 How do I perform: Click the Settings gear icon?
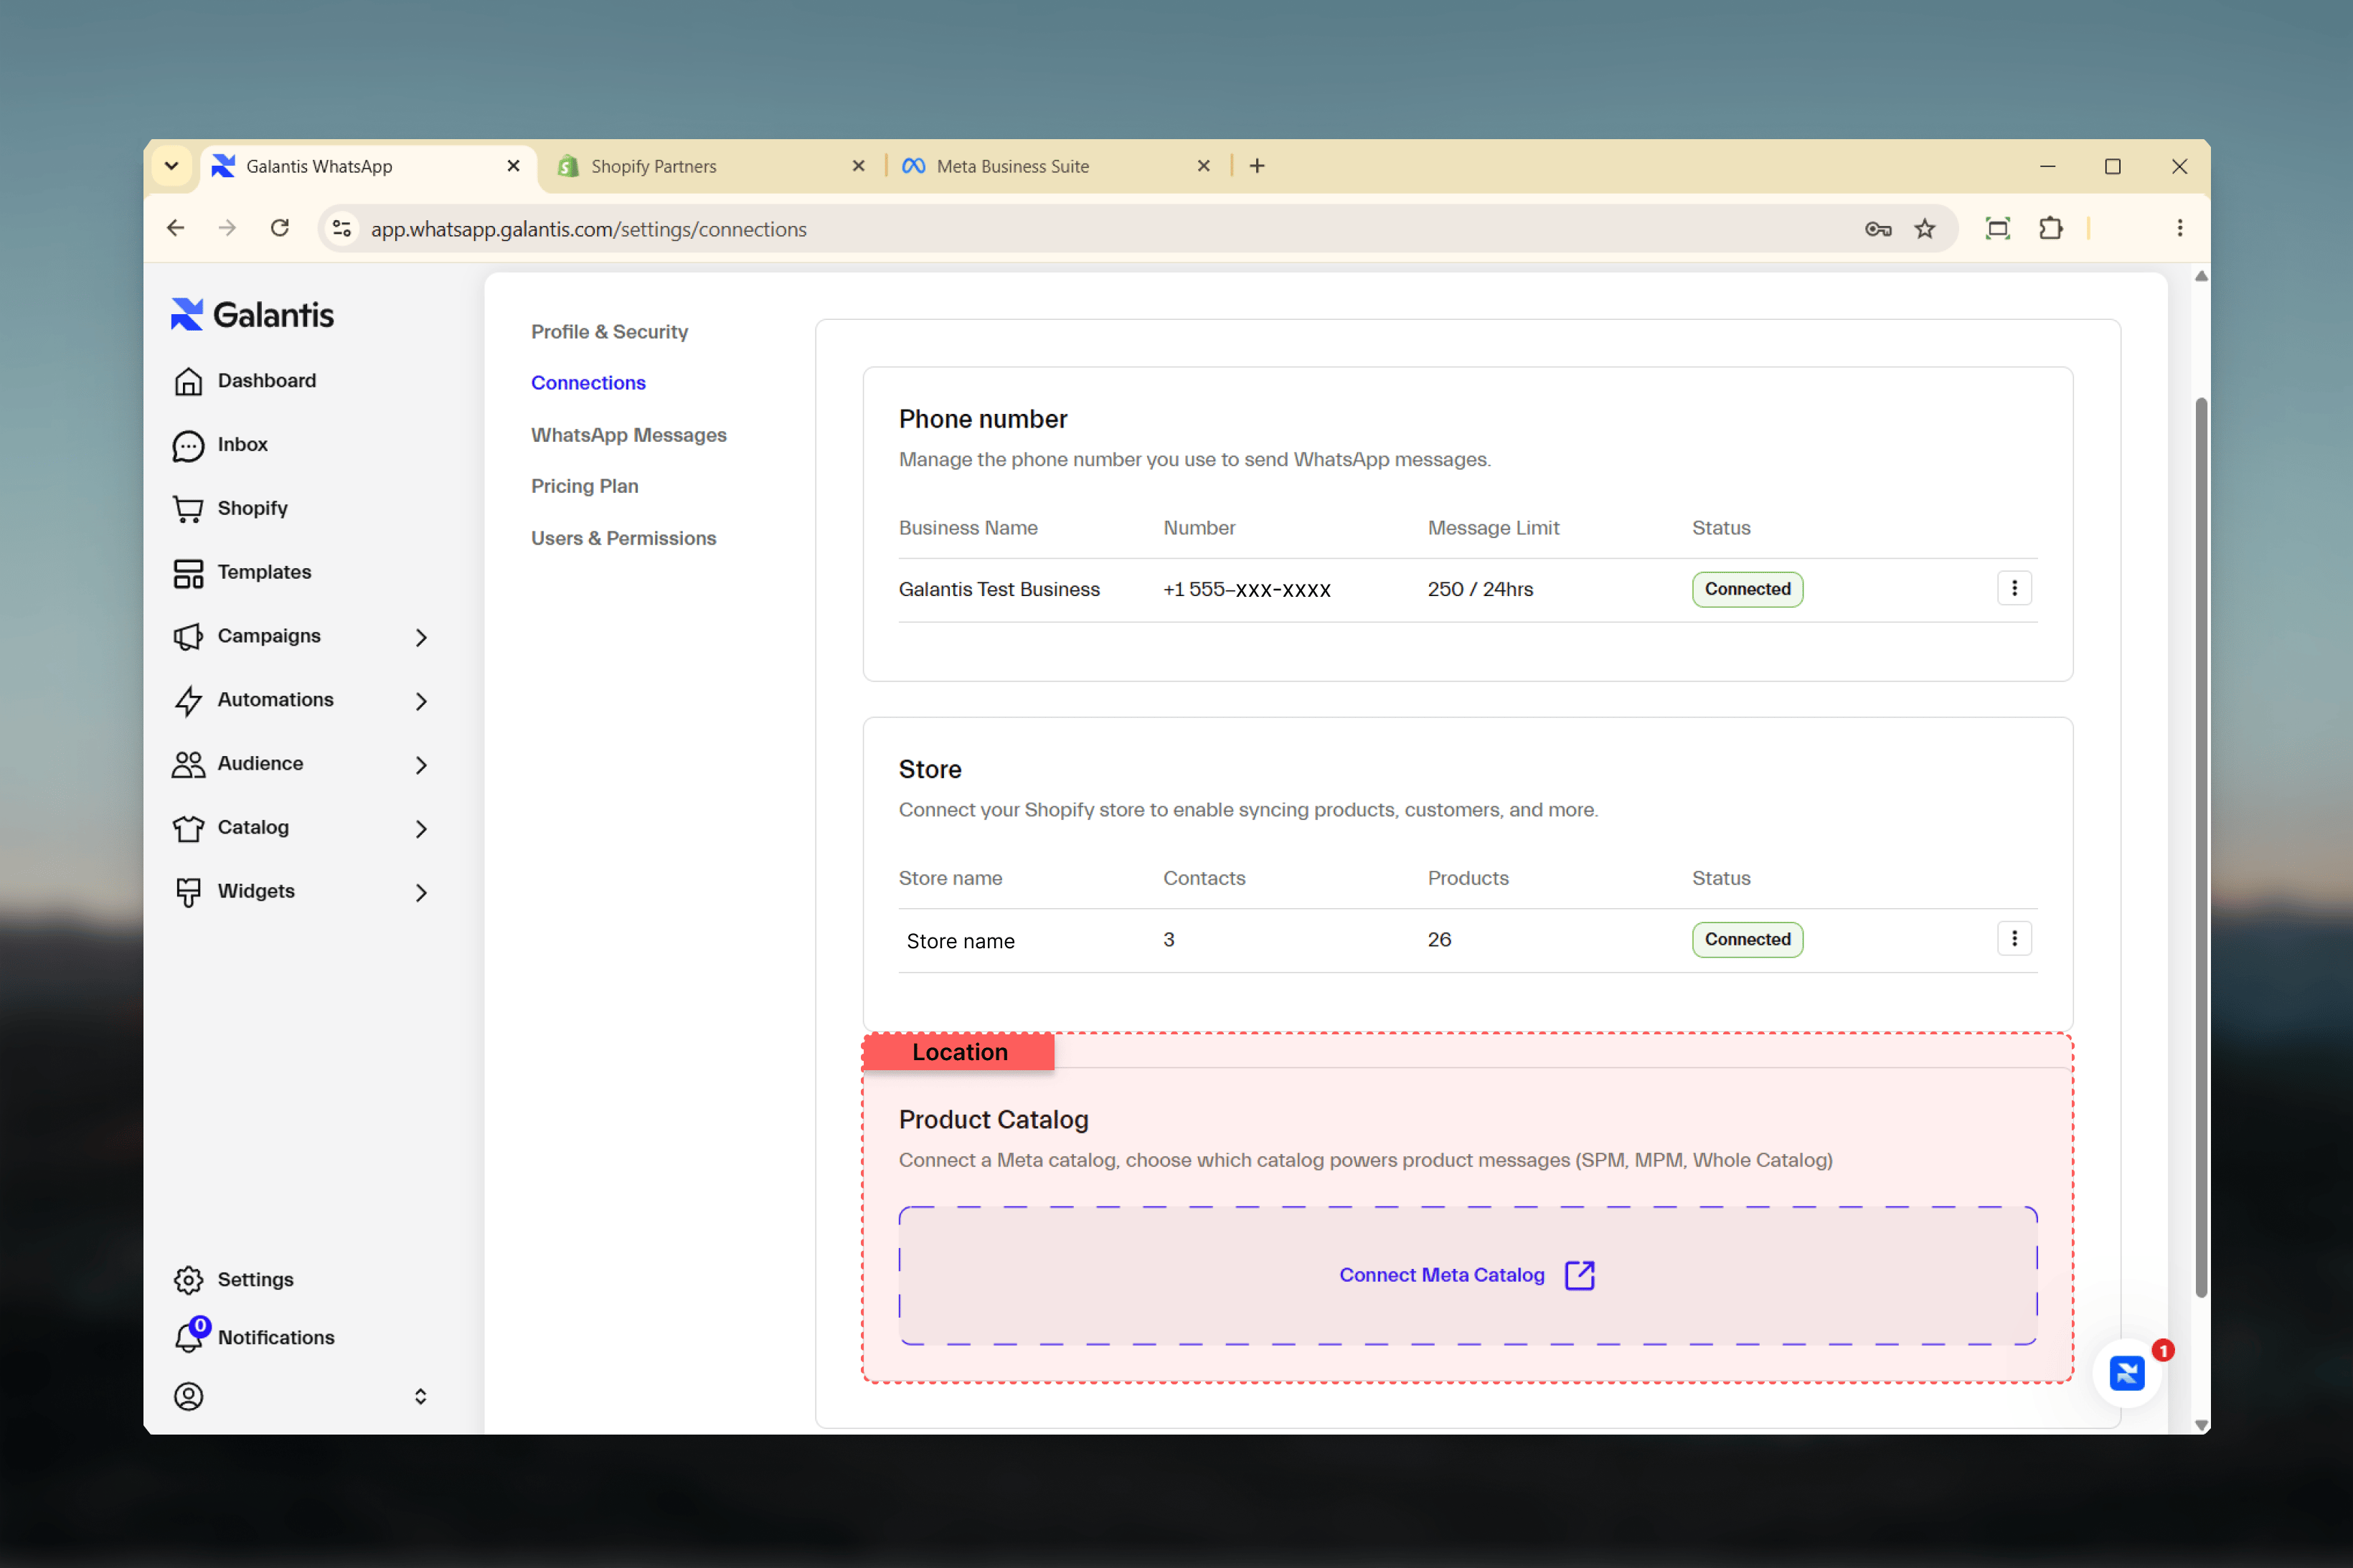188,1280
